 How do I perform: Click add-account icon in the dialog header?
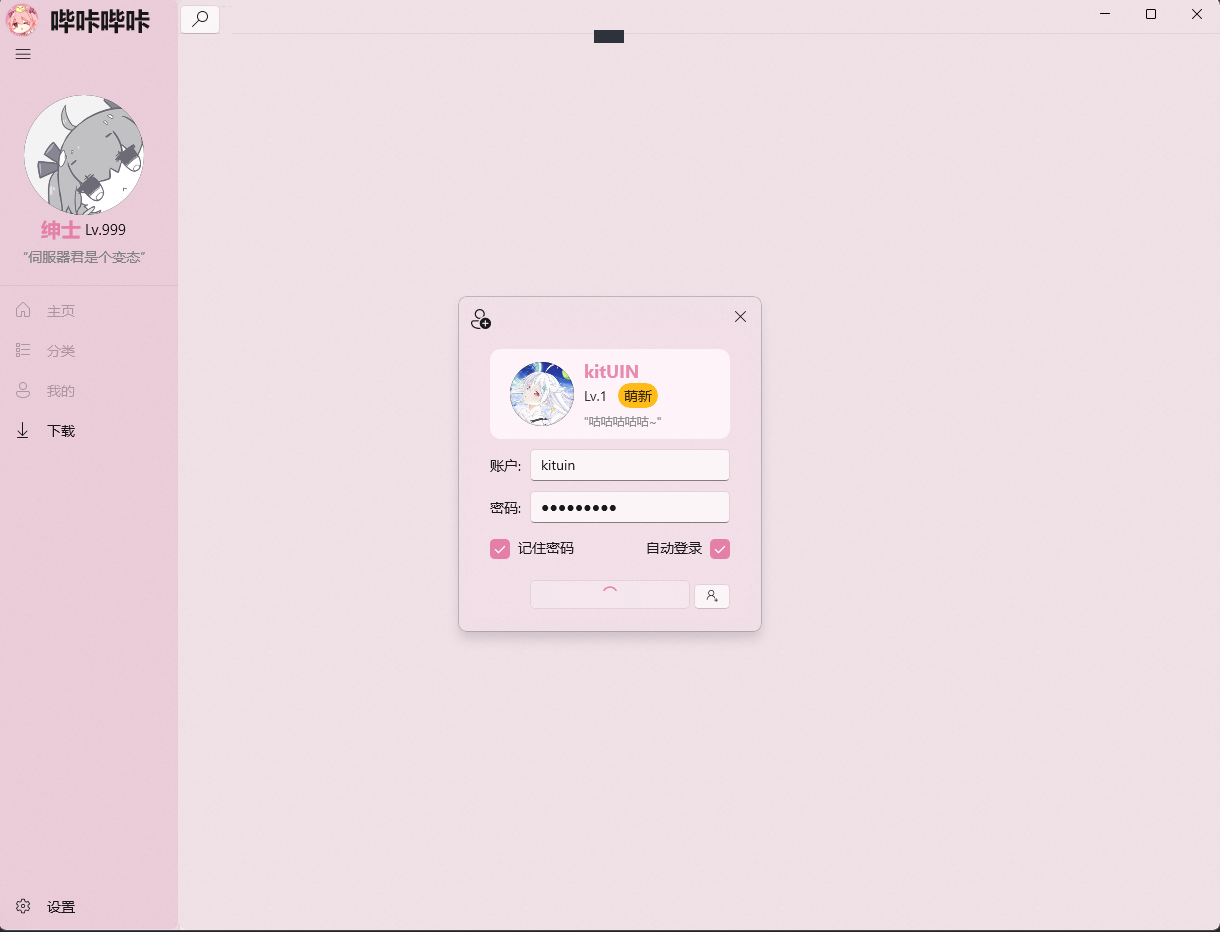pyautogui.click(x=481, y=319)
